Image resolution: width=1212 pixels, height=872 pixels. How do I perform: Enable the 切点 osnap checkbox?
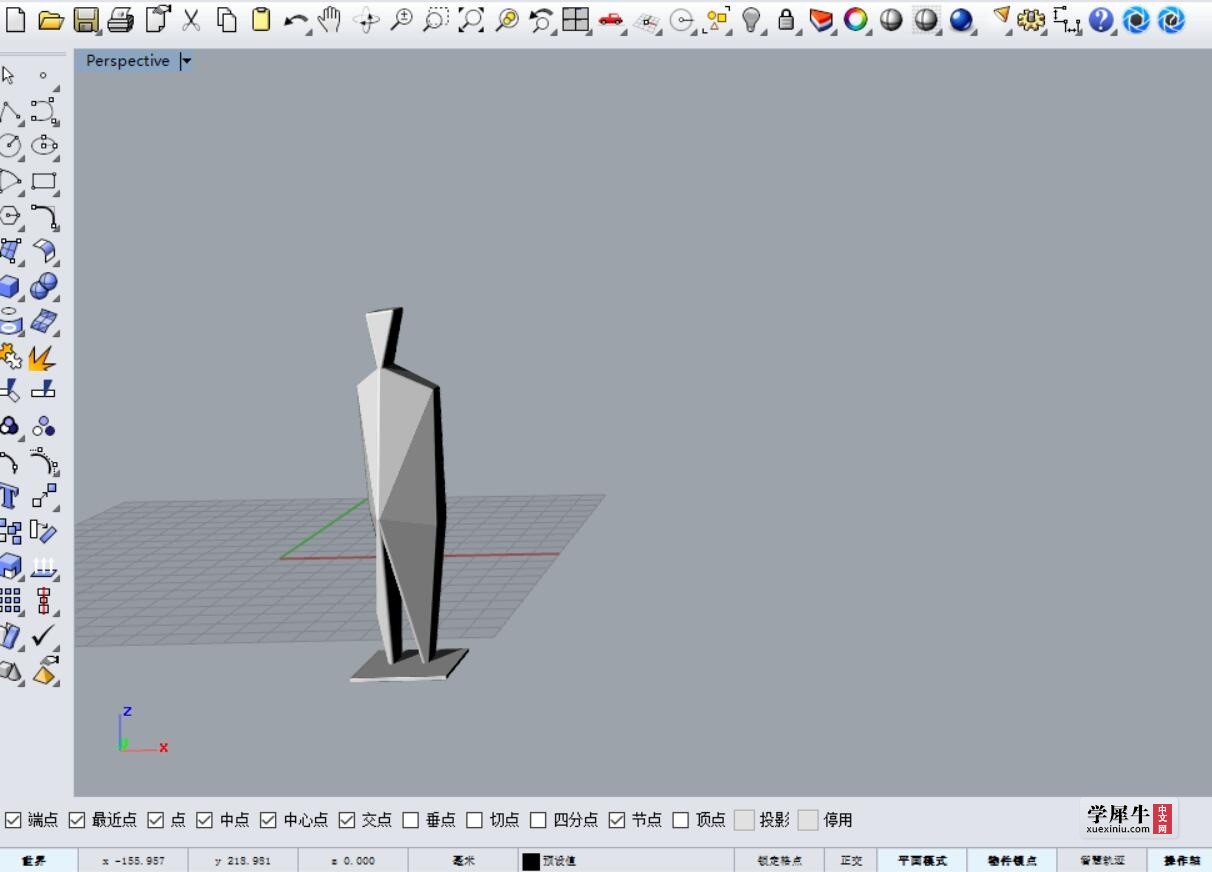point(475,820)
